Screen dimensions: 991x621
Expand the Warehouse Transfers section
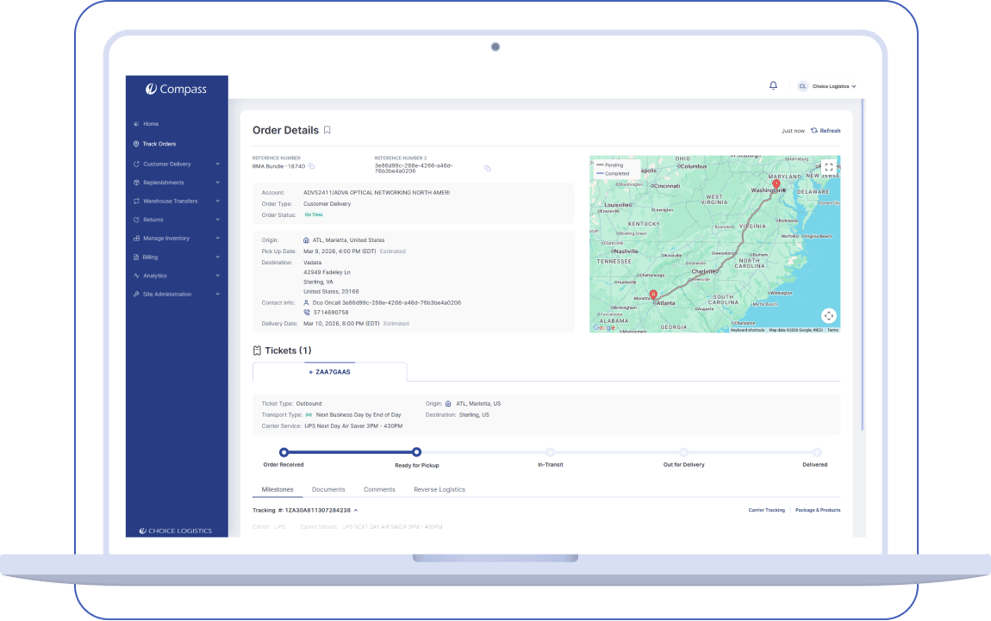tap(217, 201)
